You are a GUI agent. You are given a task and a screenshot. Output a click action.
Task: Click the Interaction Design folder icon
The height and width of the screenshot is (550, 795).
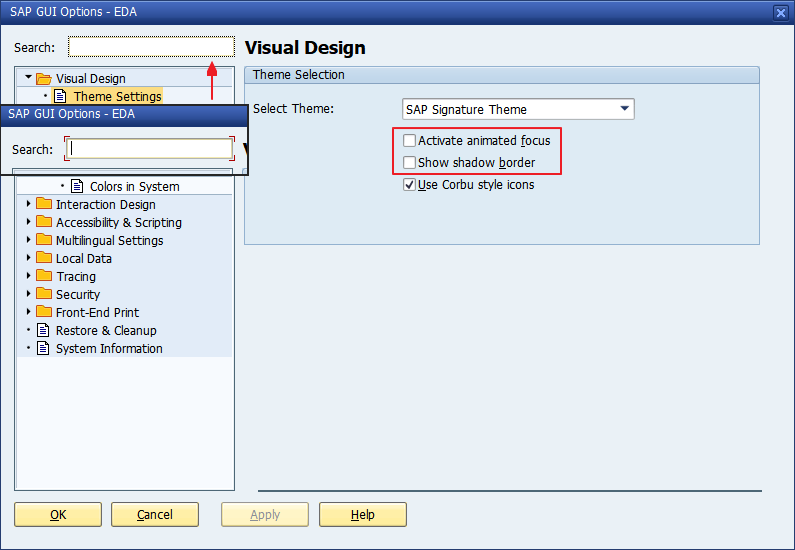point(44,204)
